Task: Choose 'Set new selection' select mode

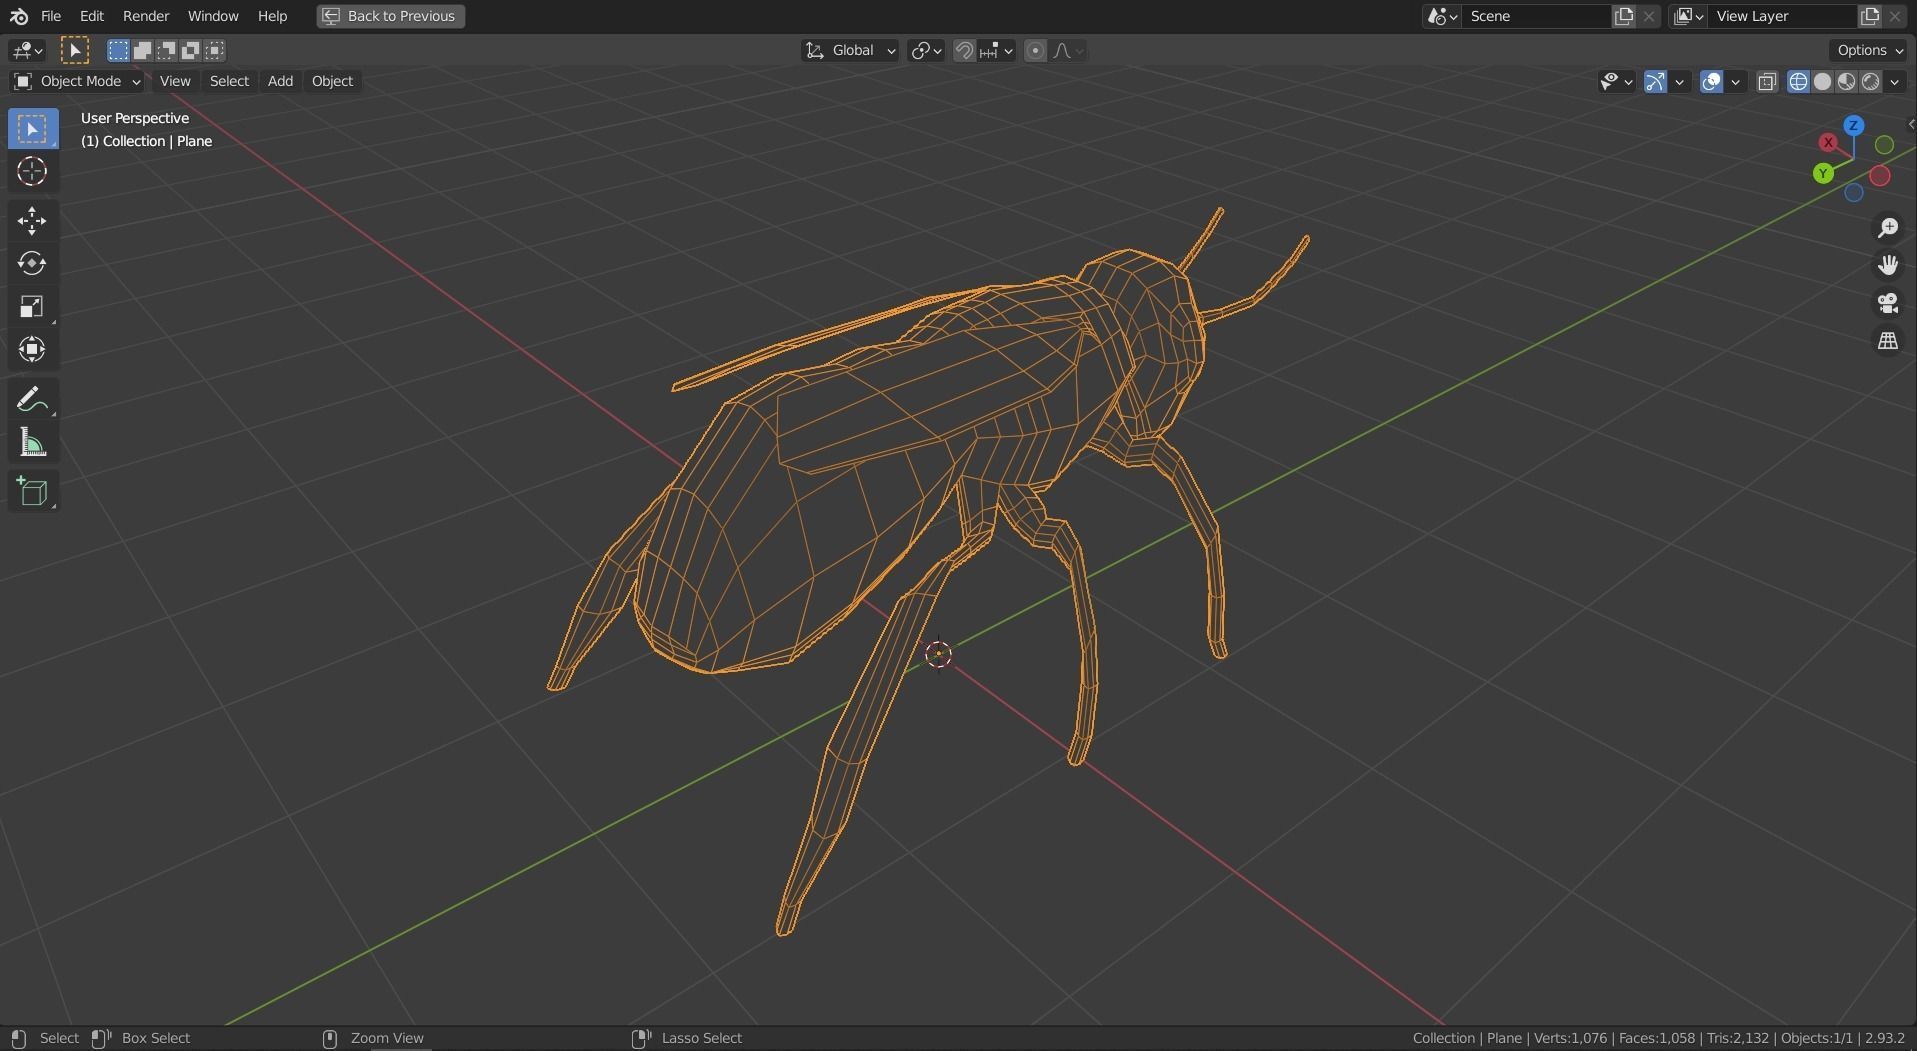Action: coord(118,50)
